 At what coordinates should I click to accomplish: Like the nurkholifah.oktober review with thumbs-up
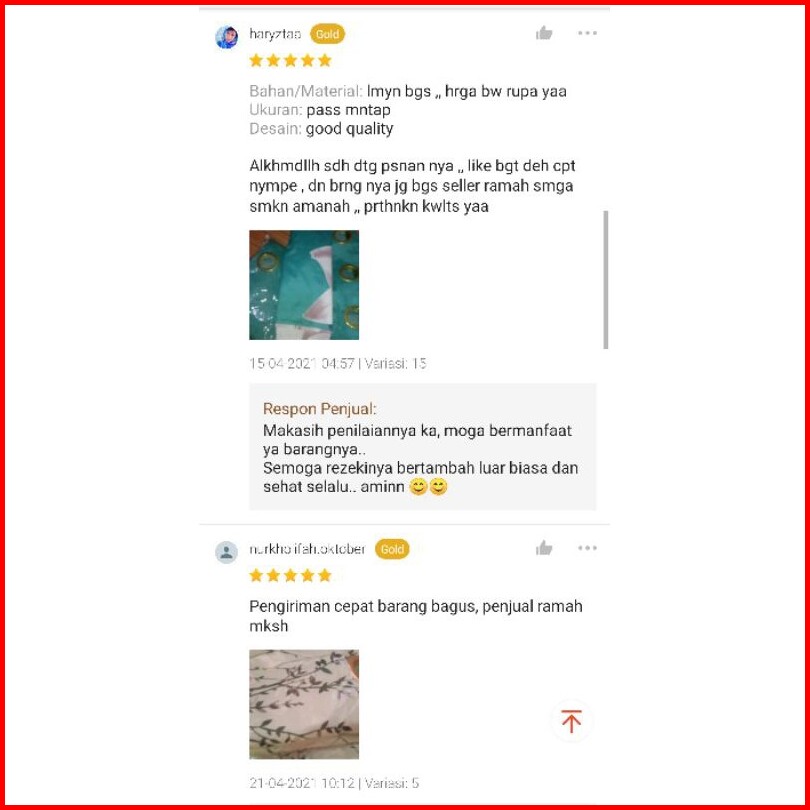pyautogui.click(x=544, y=548)
